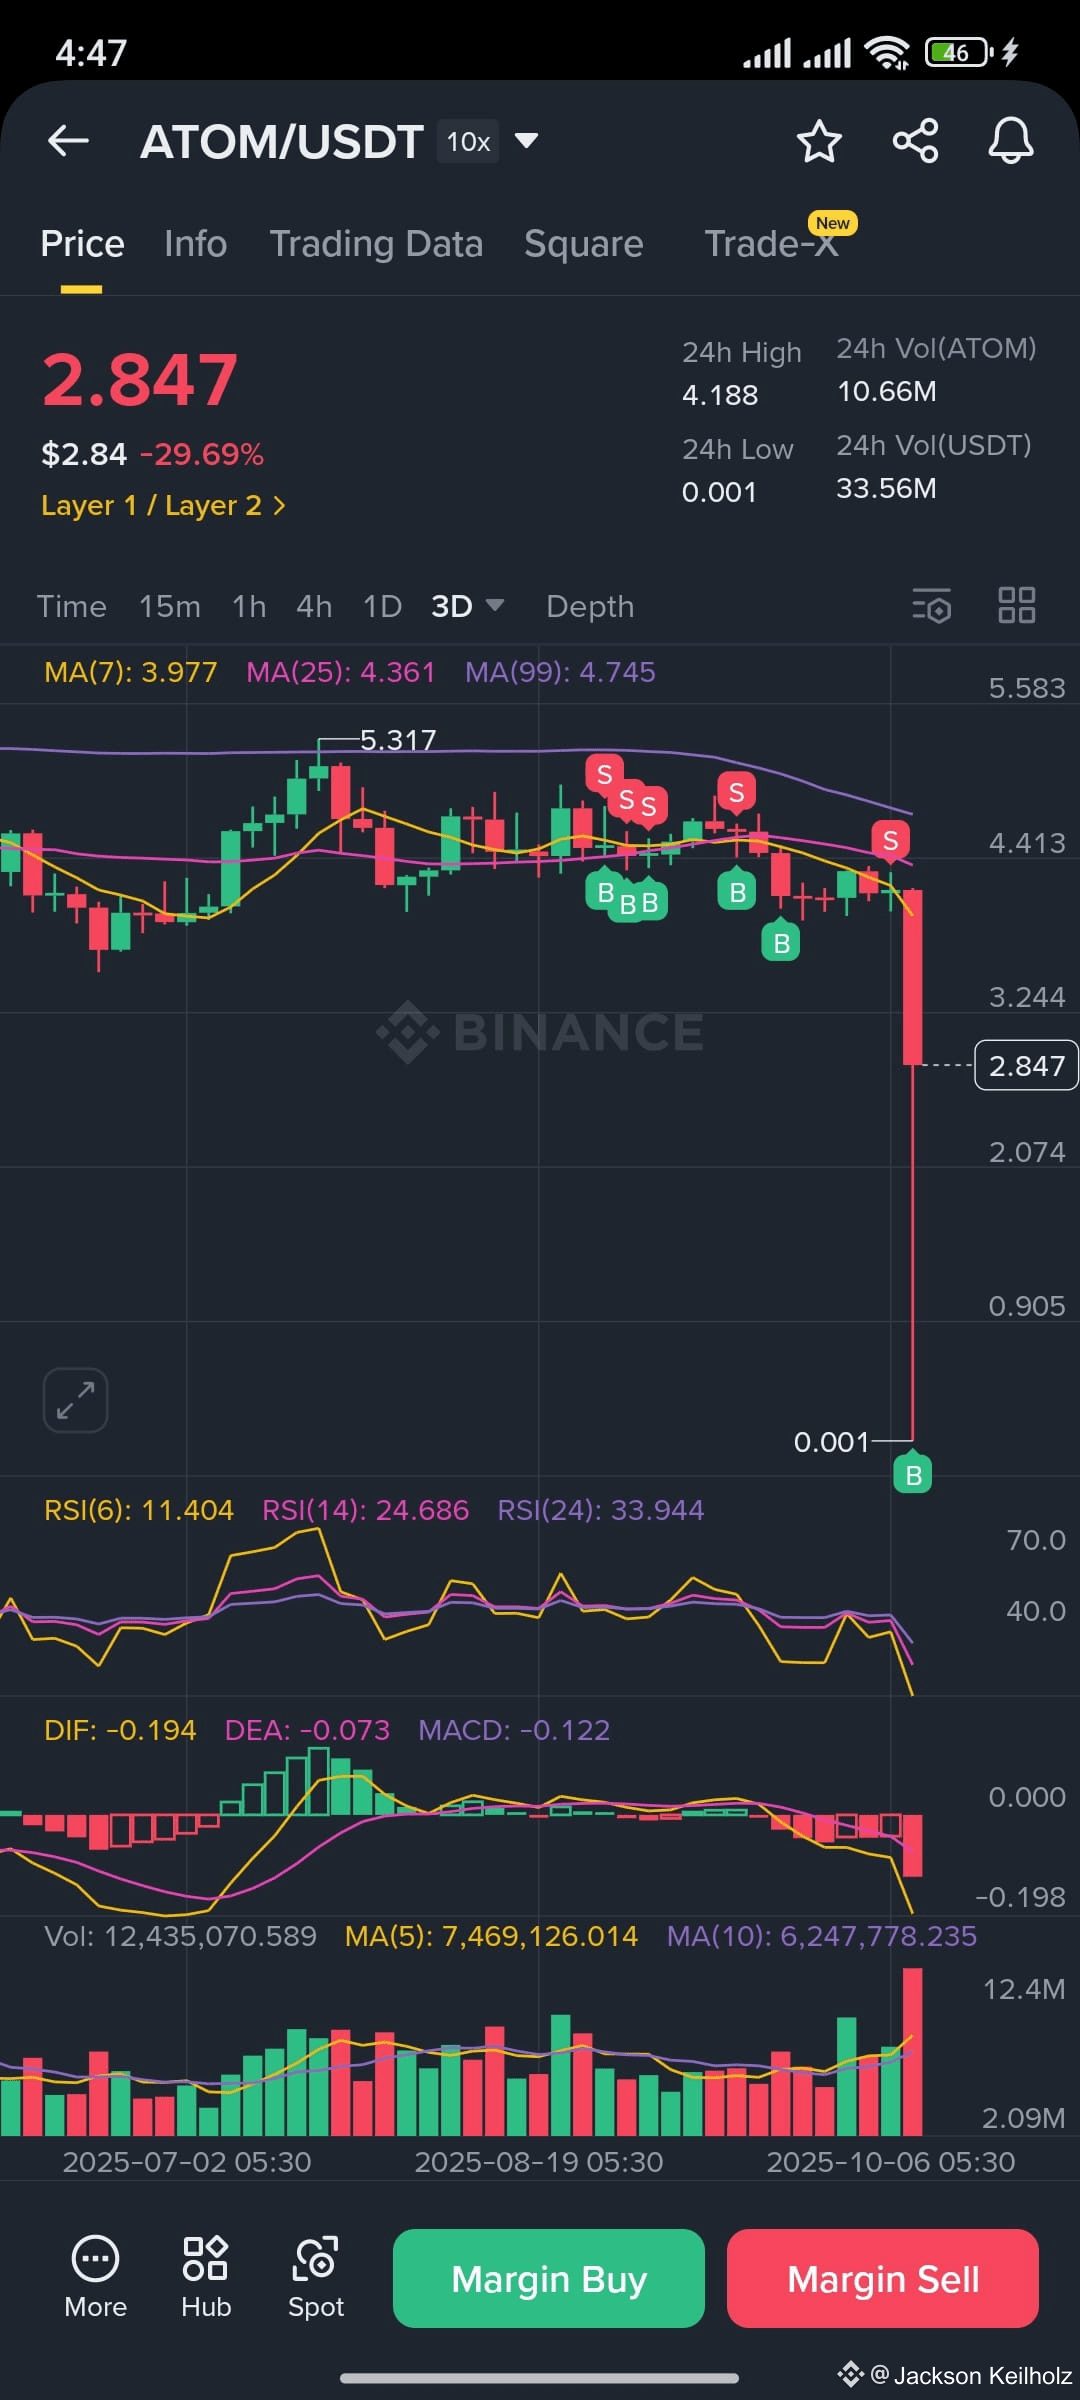Tap the 2.847 current price axis label

click(x=1026, y=1065)
